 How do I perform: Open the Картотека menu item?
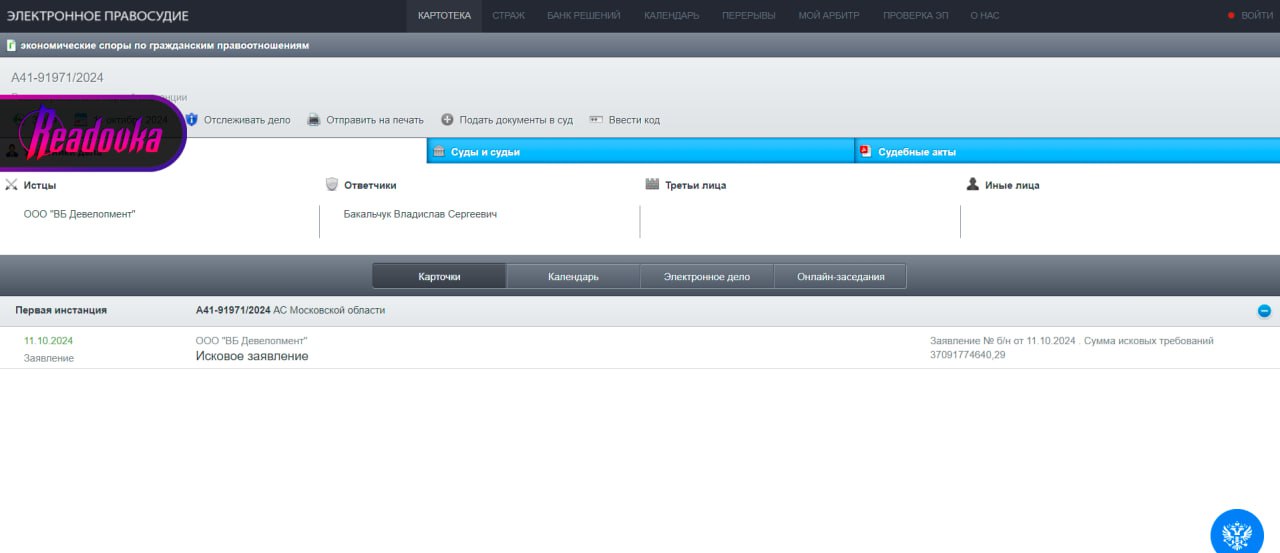pyautogui.click(x=444, y=16)
